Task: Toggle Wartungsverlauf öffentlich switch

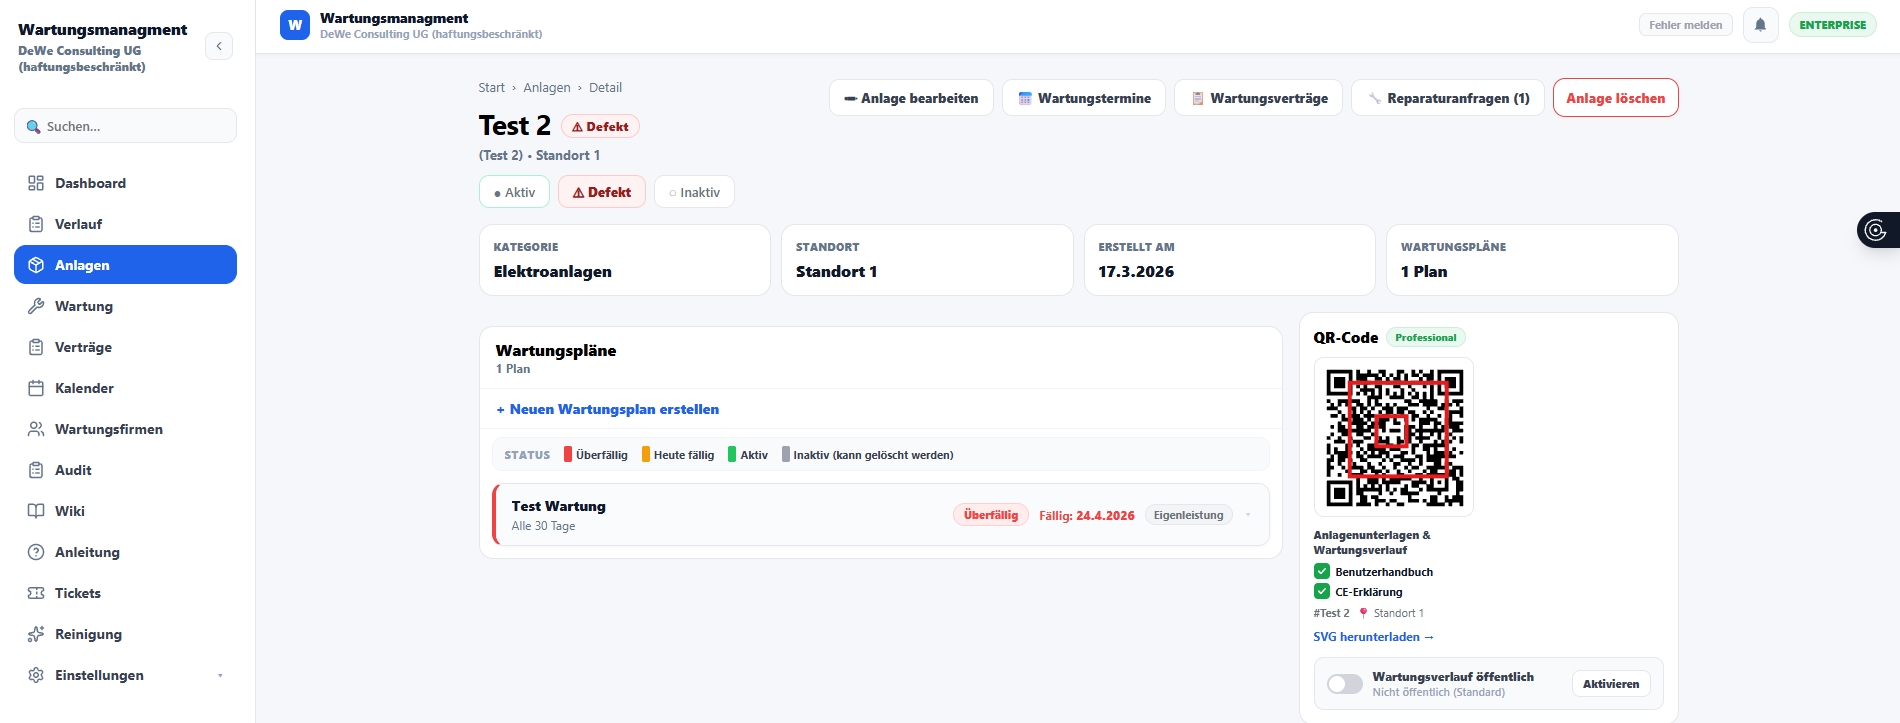Action: 1345,684
